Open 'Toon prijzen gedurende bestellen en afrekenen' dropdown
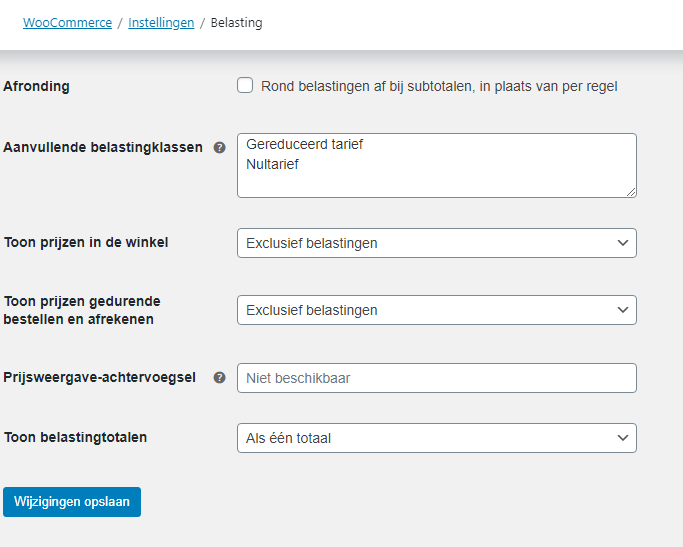Screen dimensions: 683x547 [x=437, y=310]
